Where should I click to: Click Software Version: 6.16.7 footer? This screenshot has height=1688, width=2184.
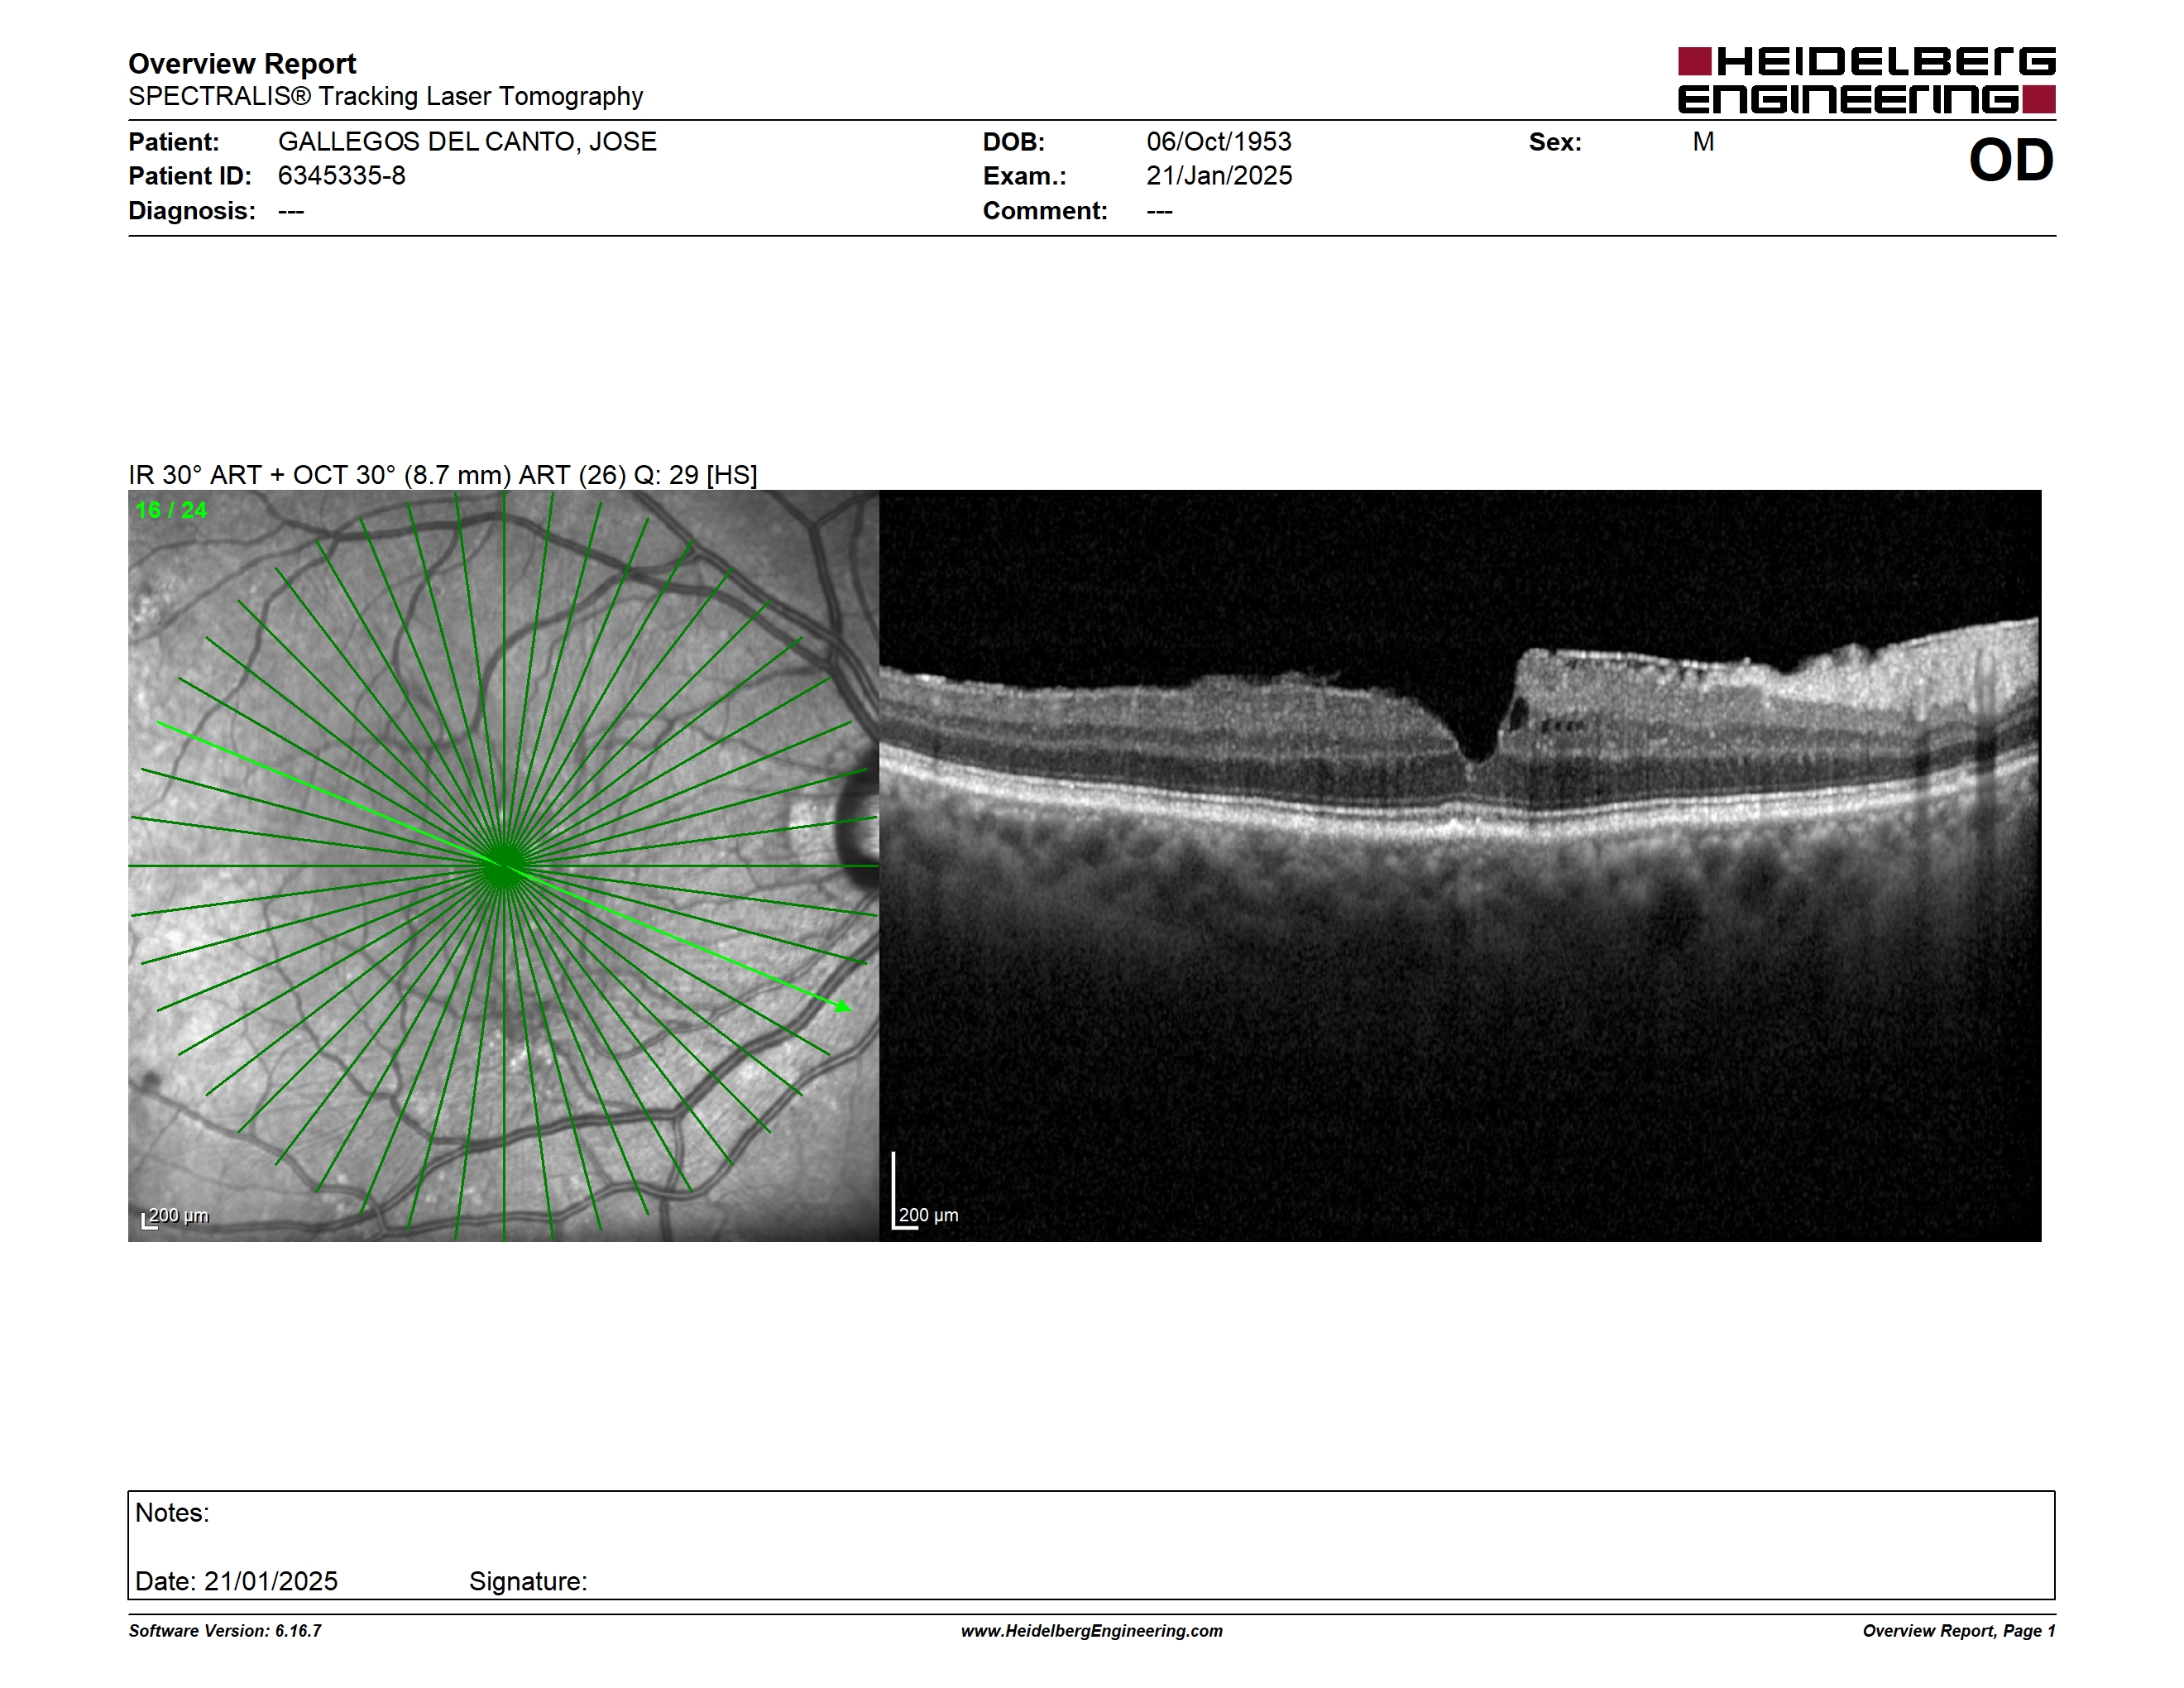pos(225,1631)
